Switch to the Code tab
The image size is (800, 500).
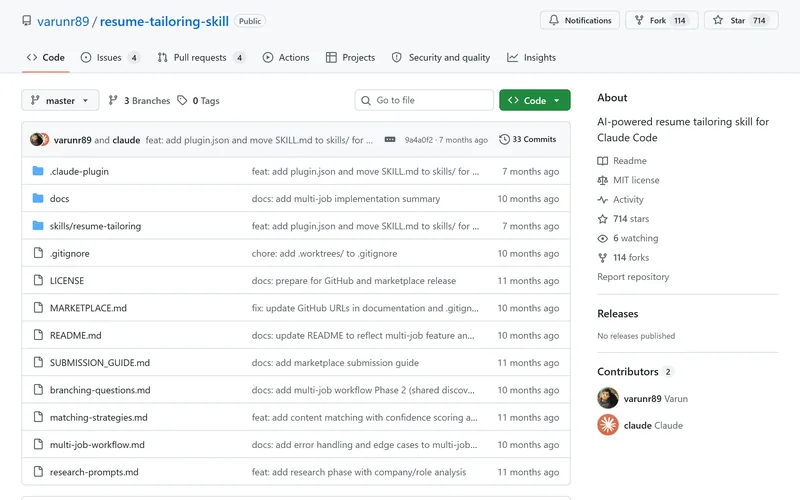[46, 58]
